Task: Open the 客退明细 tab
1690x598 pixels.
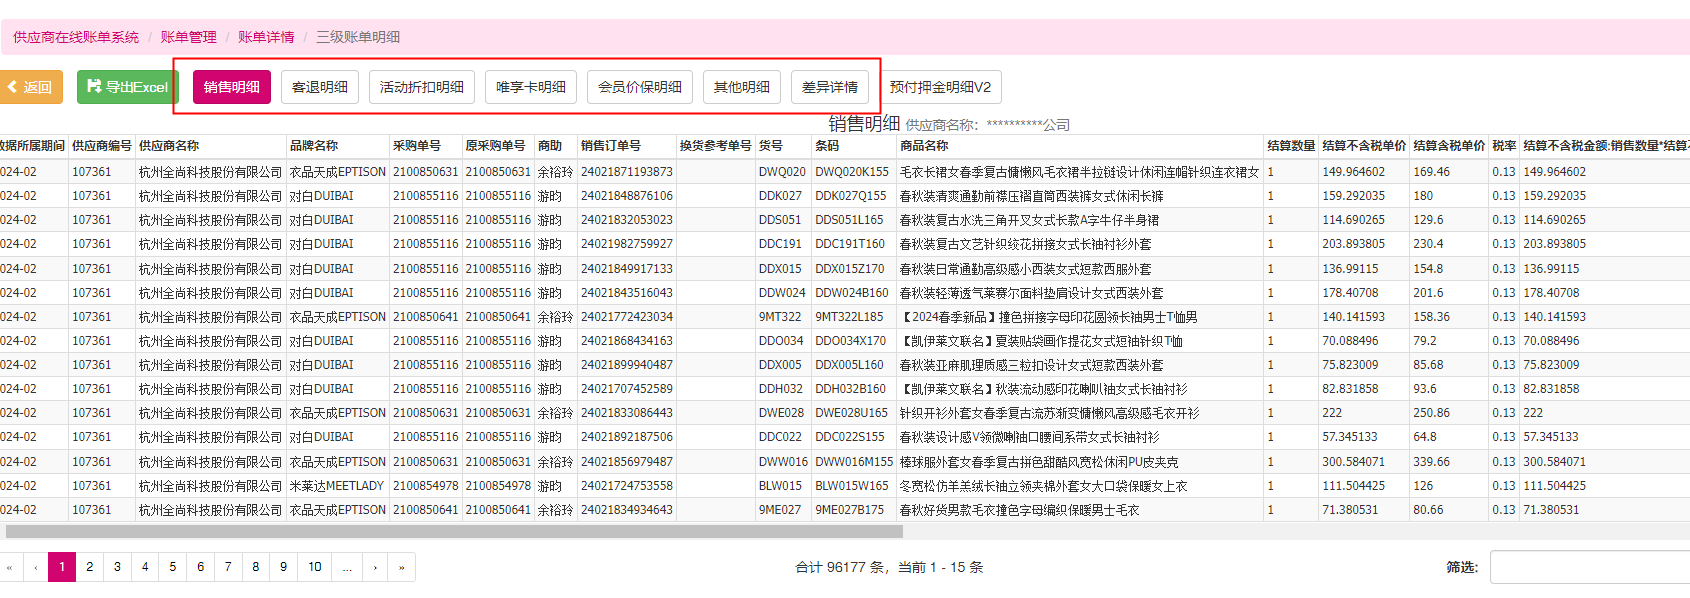Action: [x=320, y=87]
